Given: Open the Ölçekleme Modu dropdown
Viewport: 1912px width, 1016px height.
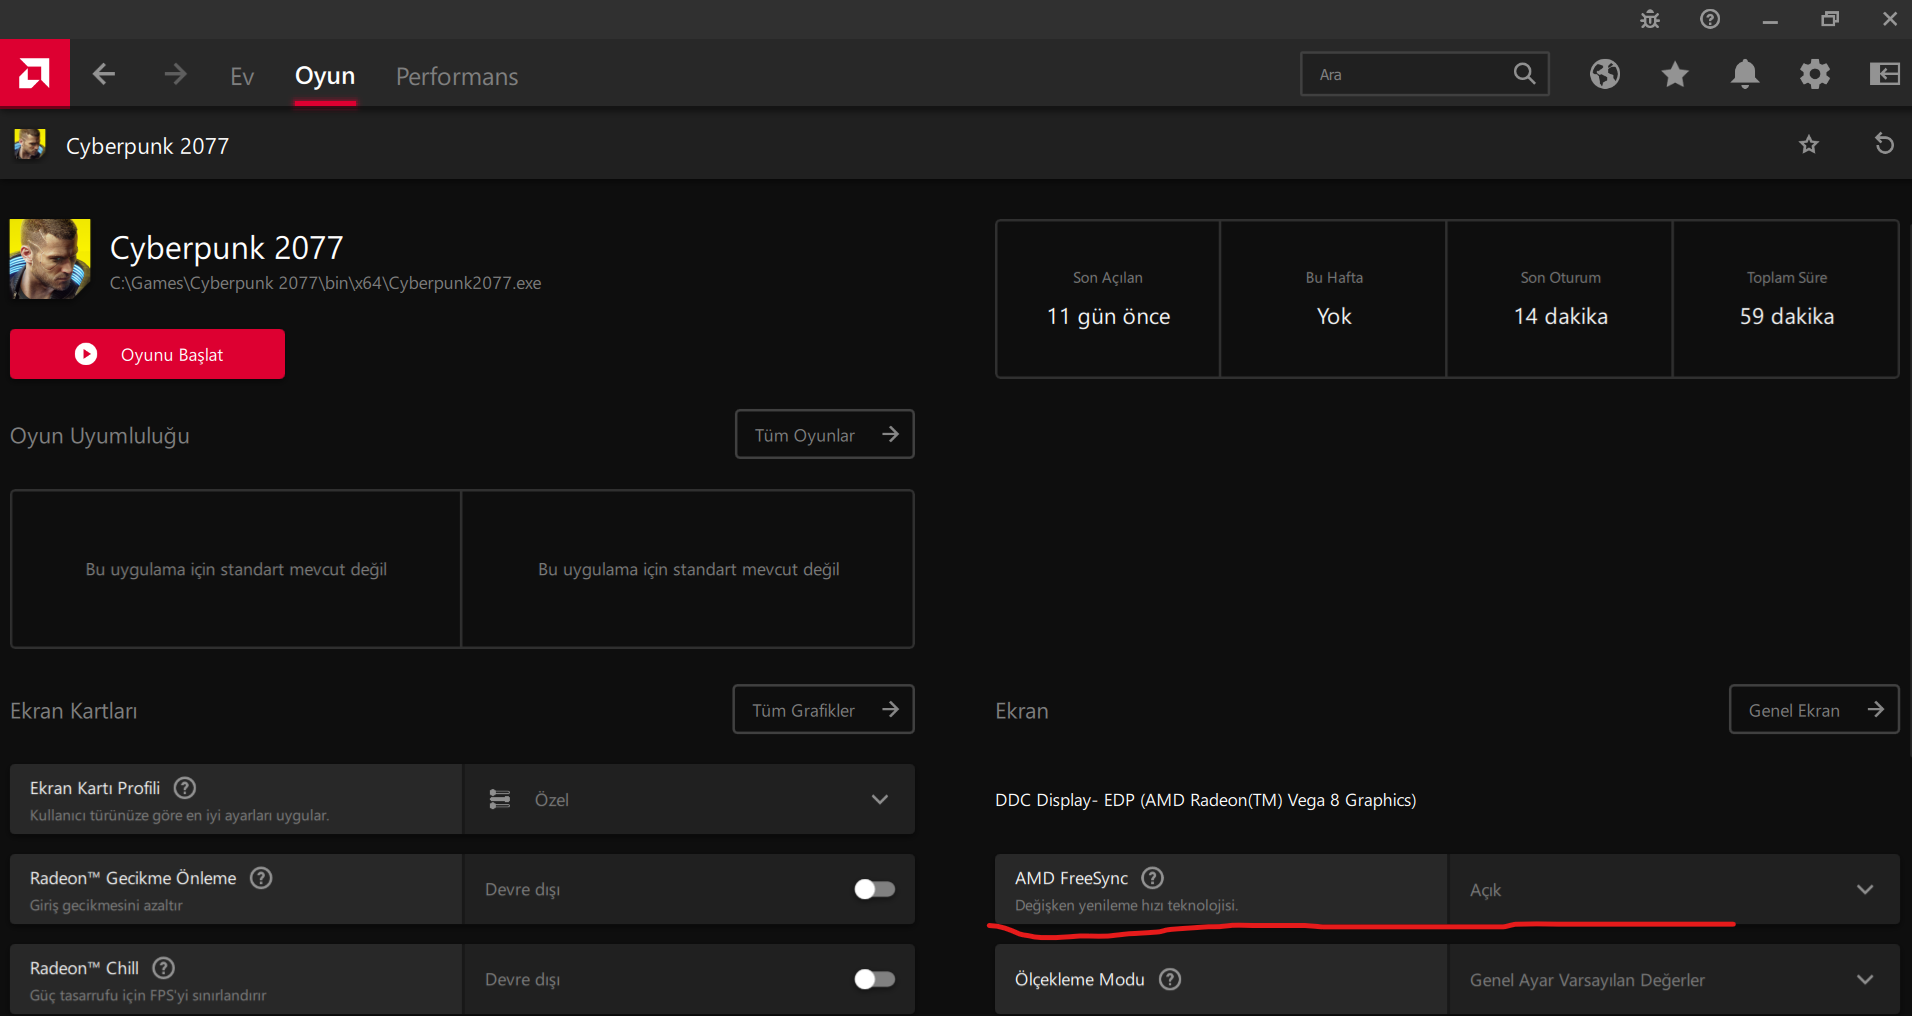Looking at the screenshot, I should (x=1673, y=979).
